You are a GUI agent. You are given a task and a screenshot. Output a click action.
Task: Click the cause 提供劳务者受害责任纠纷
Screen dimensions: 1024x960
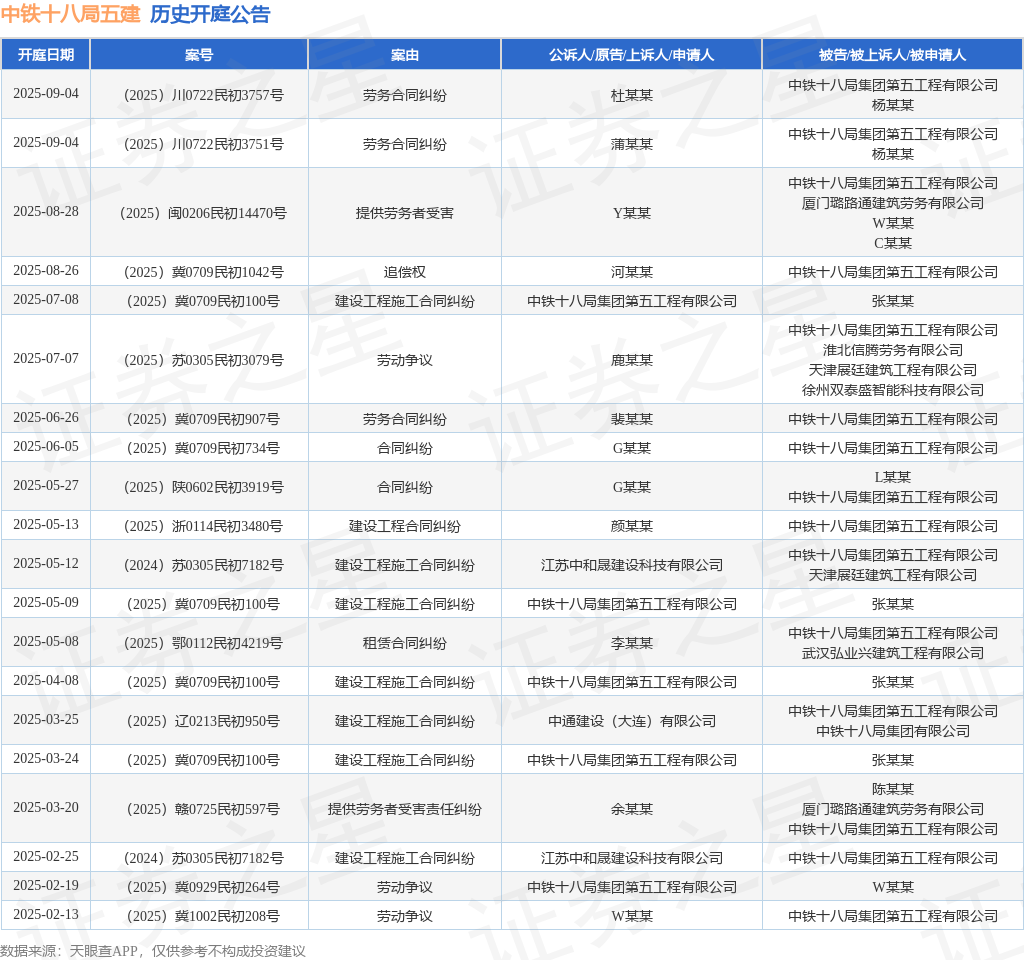click(405, 809)
